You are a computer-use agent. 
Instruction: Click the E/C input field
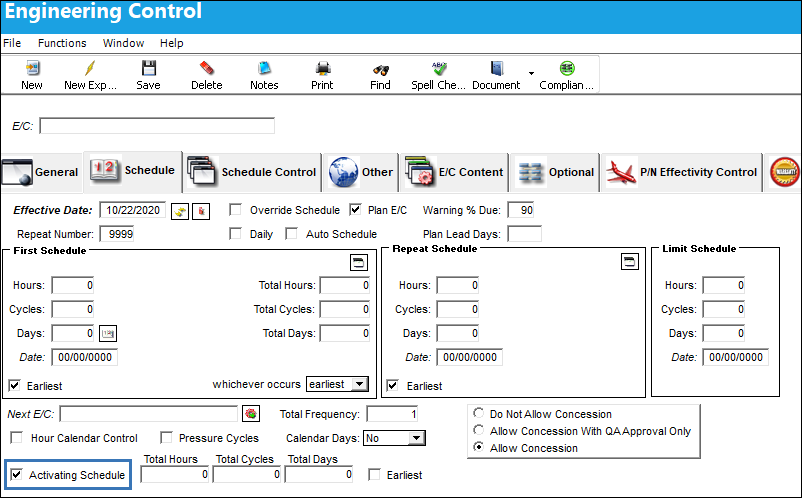[157, 126]
